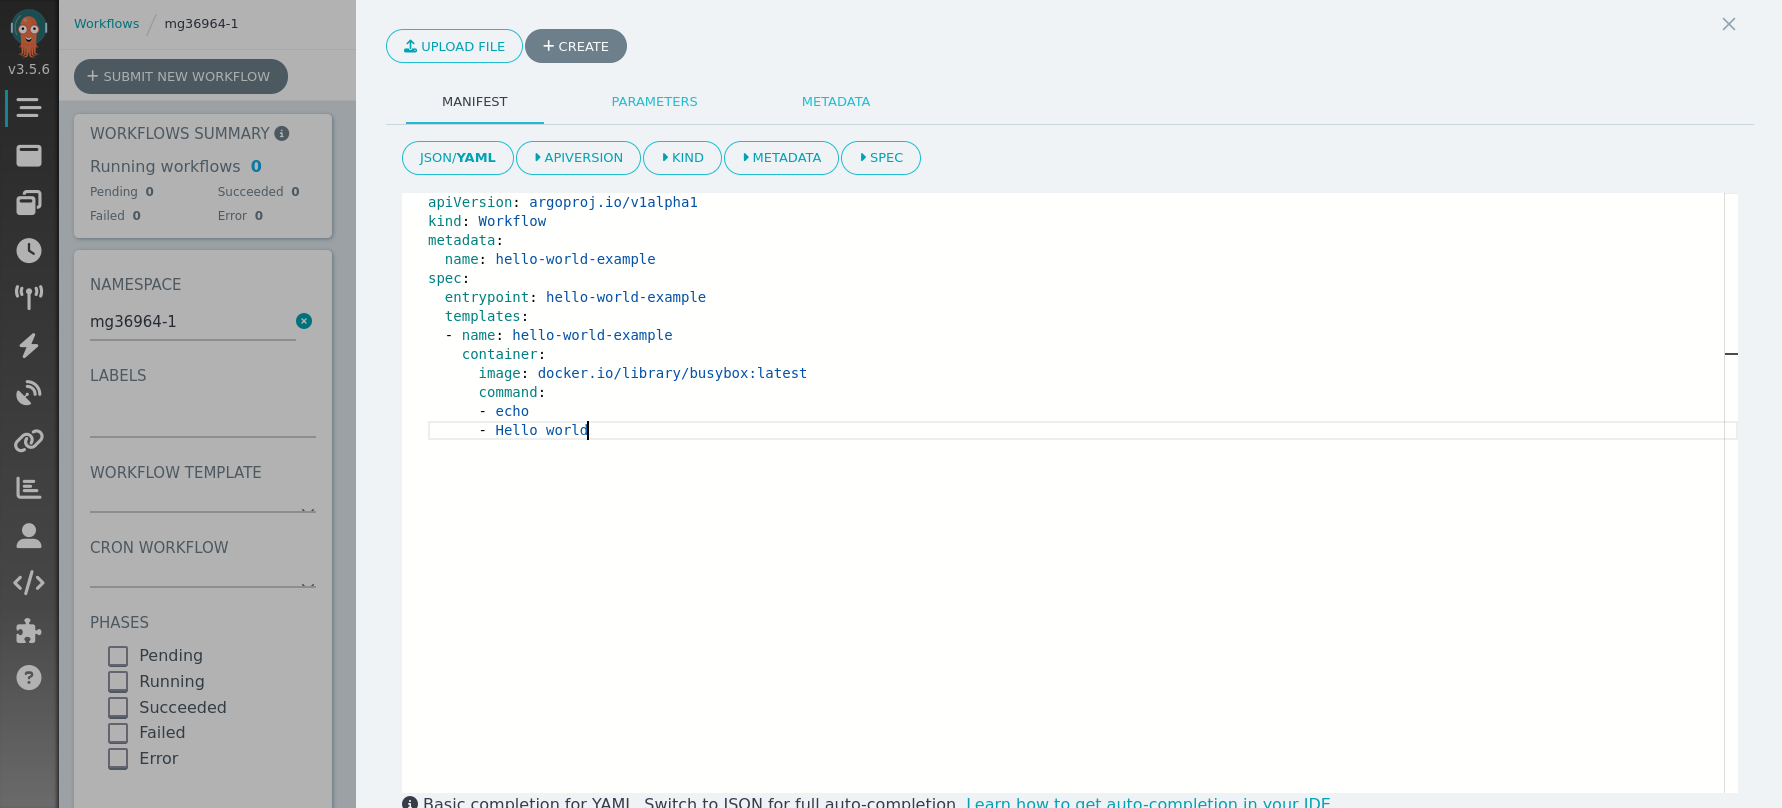
Task: Check the Failed phase checkbox
Action: click(118, 733)
